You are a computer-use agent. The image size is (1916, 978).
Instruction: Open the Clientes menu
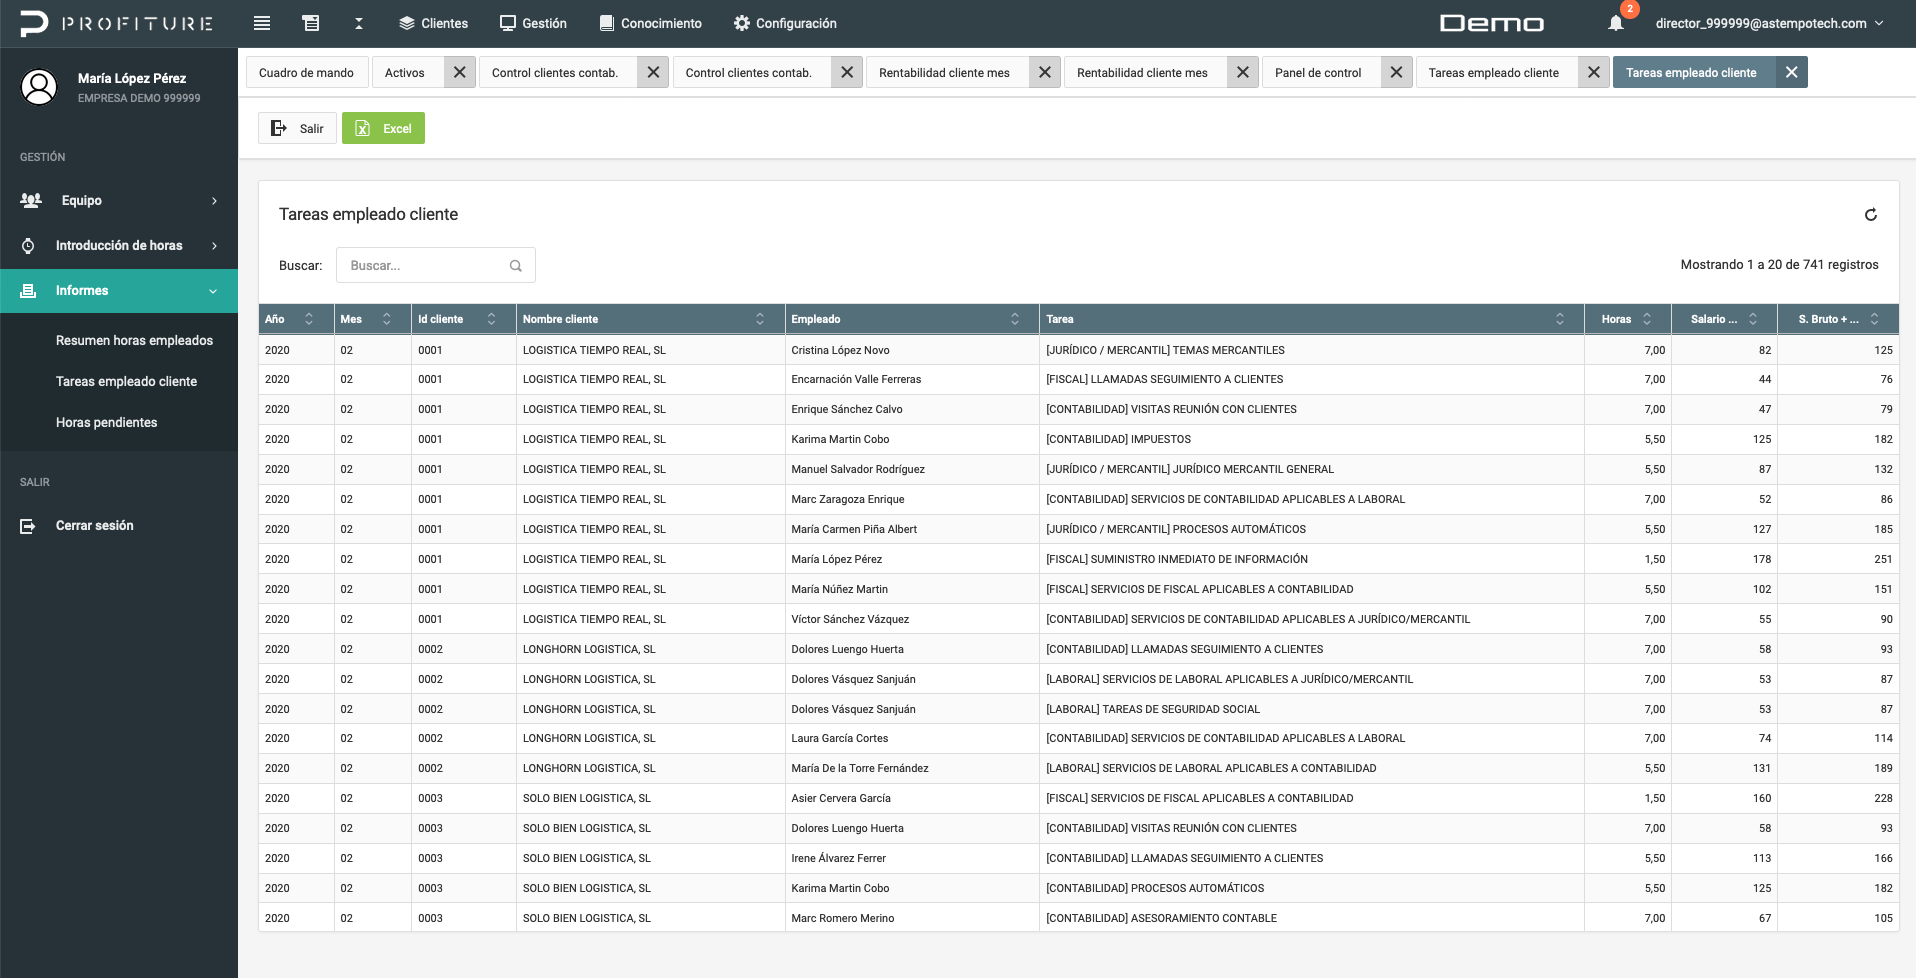coord(433,23)
